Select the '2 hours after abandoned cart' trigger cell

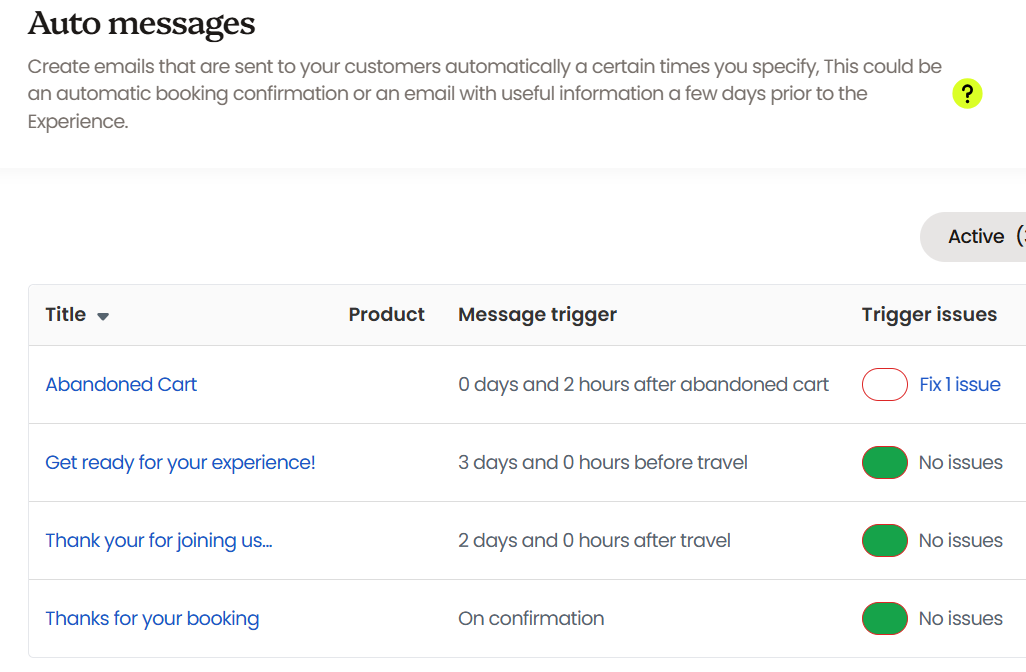pos(643,385)
